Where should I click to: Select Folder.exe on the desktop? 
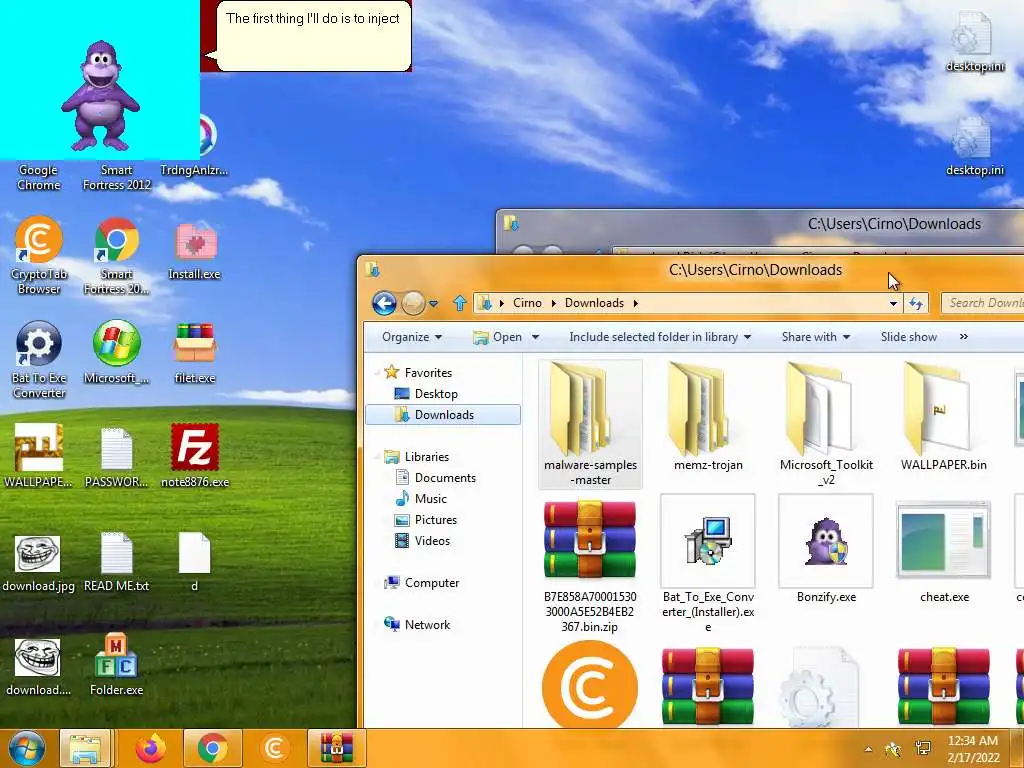[116, 665]
